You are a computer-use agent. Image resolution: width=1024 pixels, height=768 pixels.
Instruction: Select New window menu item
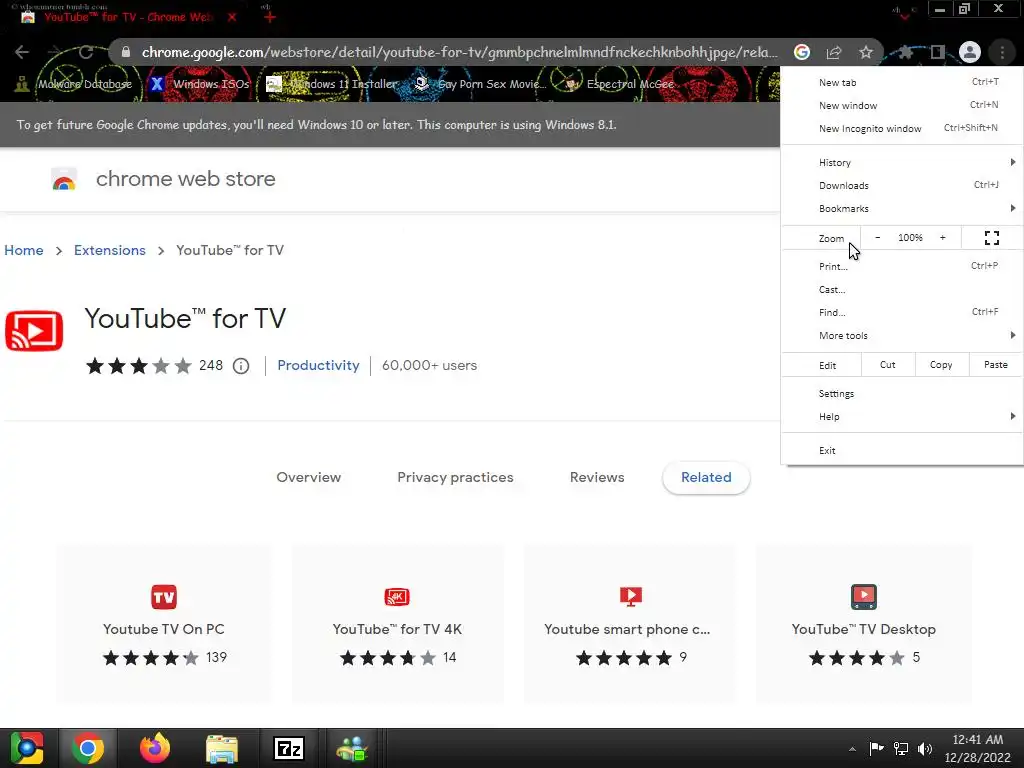(902, 105)
